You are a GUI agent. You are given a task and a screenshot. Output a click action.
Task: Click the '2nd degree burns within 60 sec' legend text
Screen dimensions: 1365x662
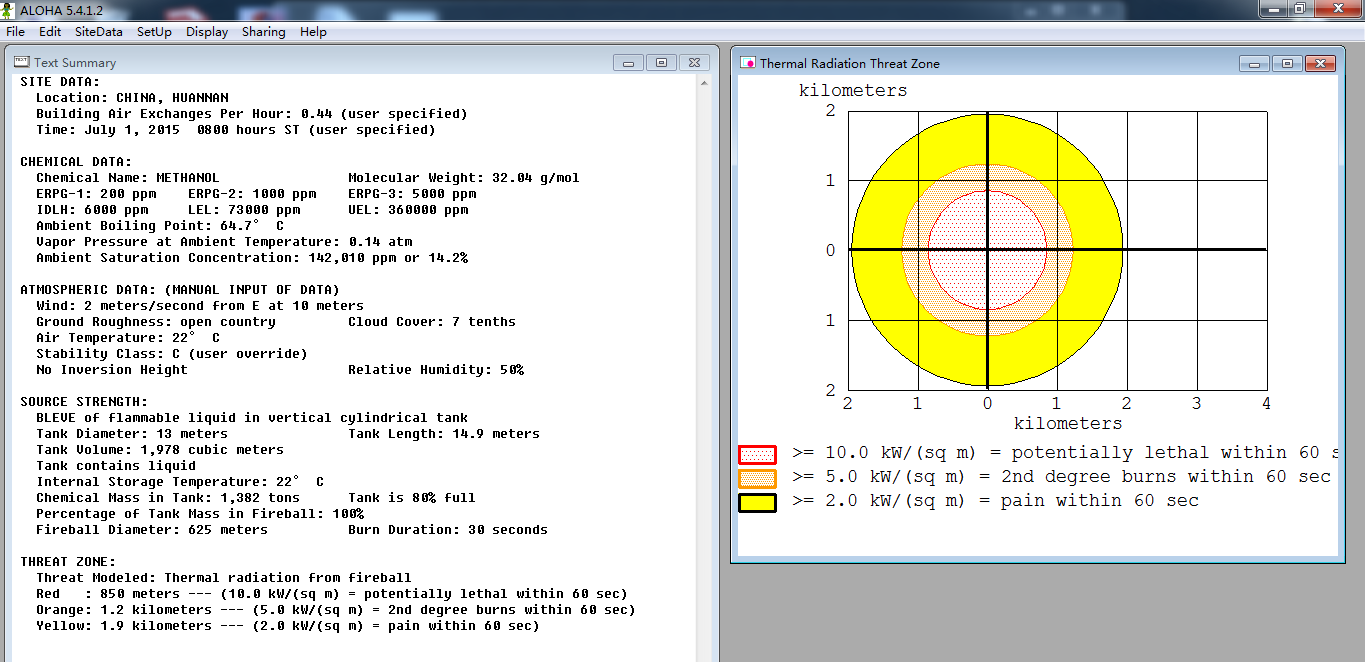[x=1165, y=477]
